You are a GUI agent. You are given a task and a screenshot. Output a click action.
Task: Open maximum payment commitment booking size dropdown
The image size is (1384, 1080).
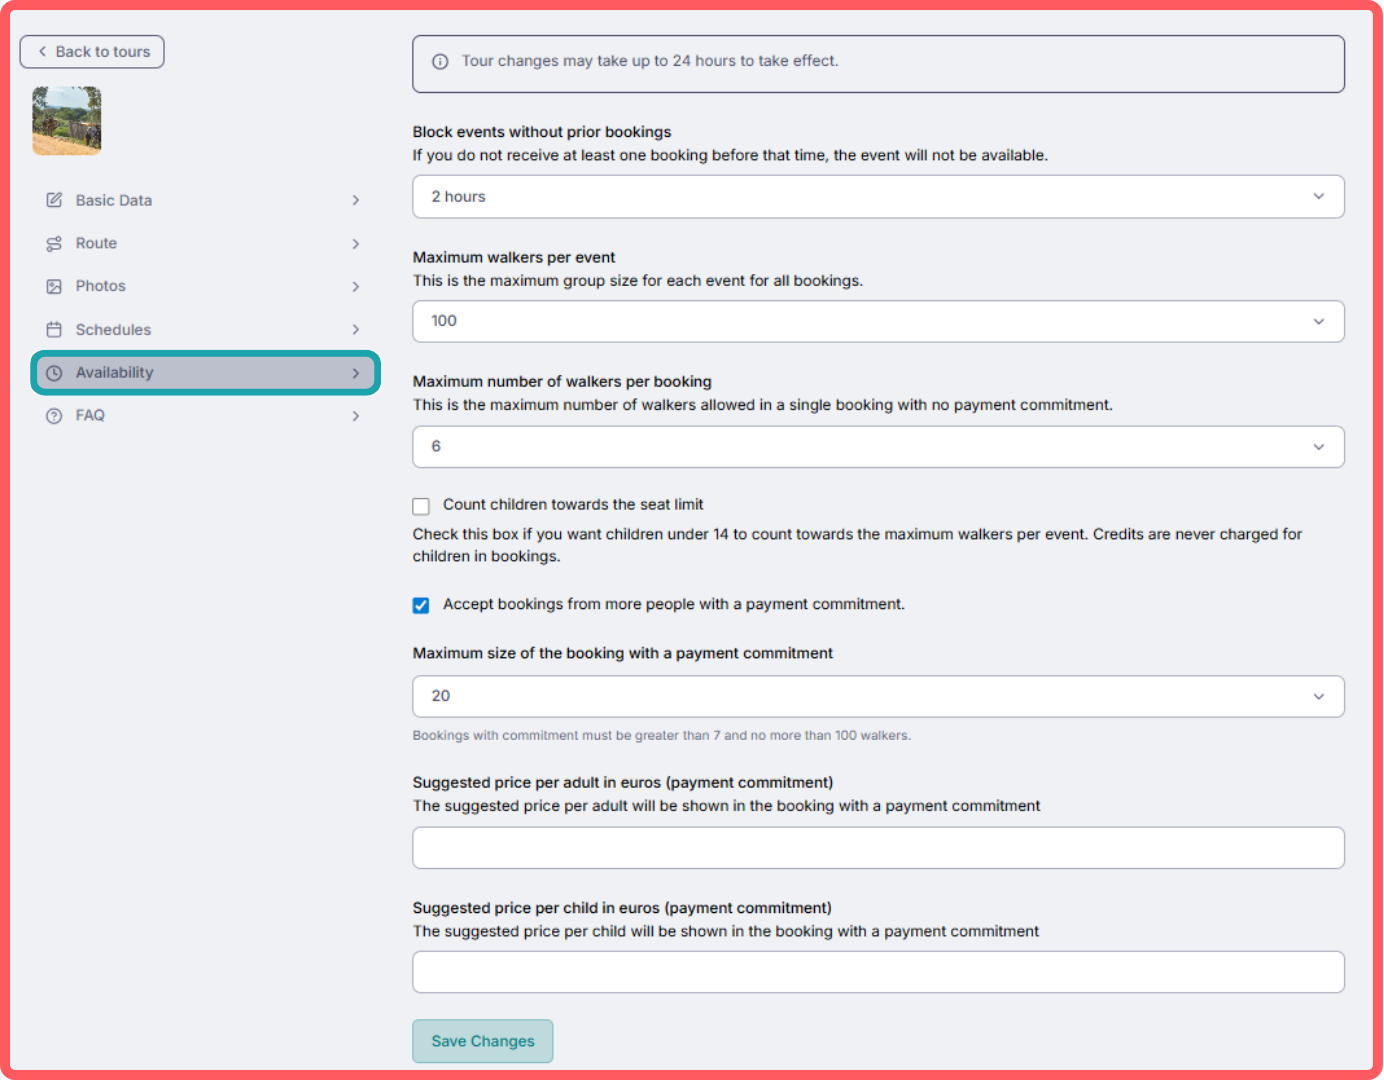[x=877, y=696]
